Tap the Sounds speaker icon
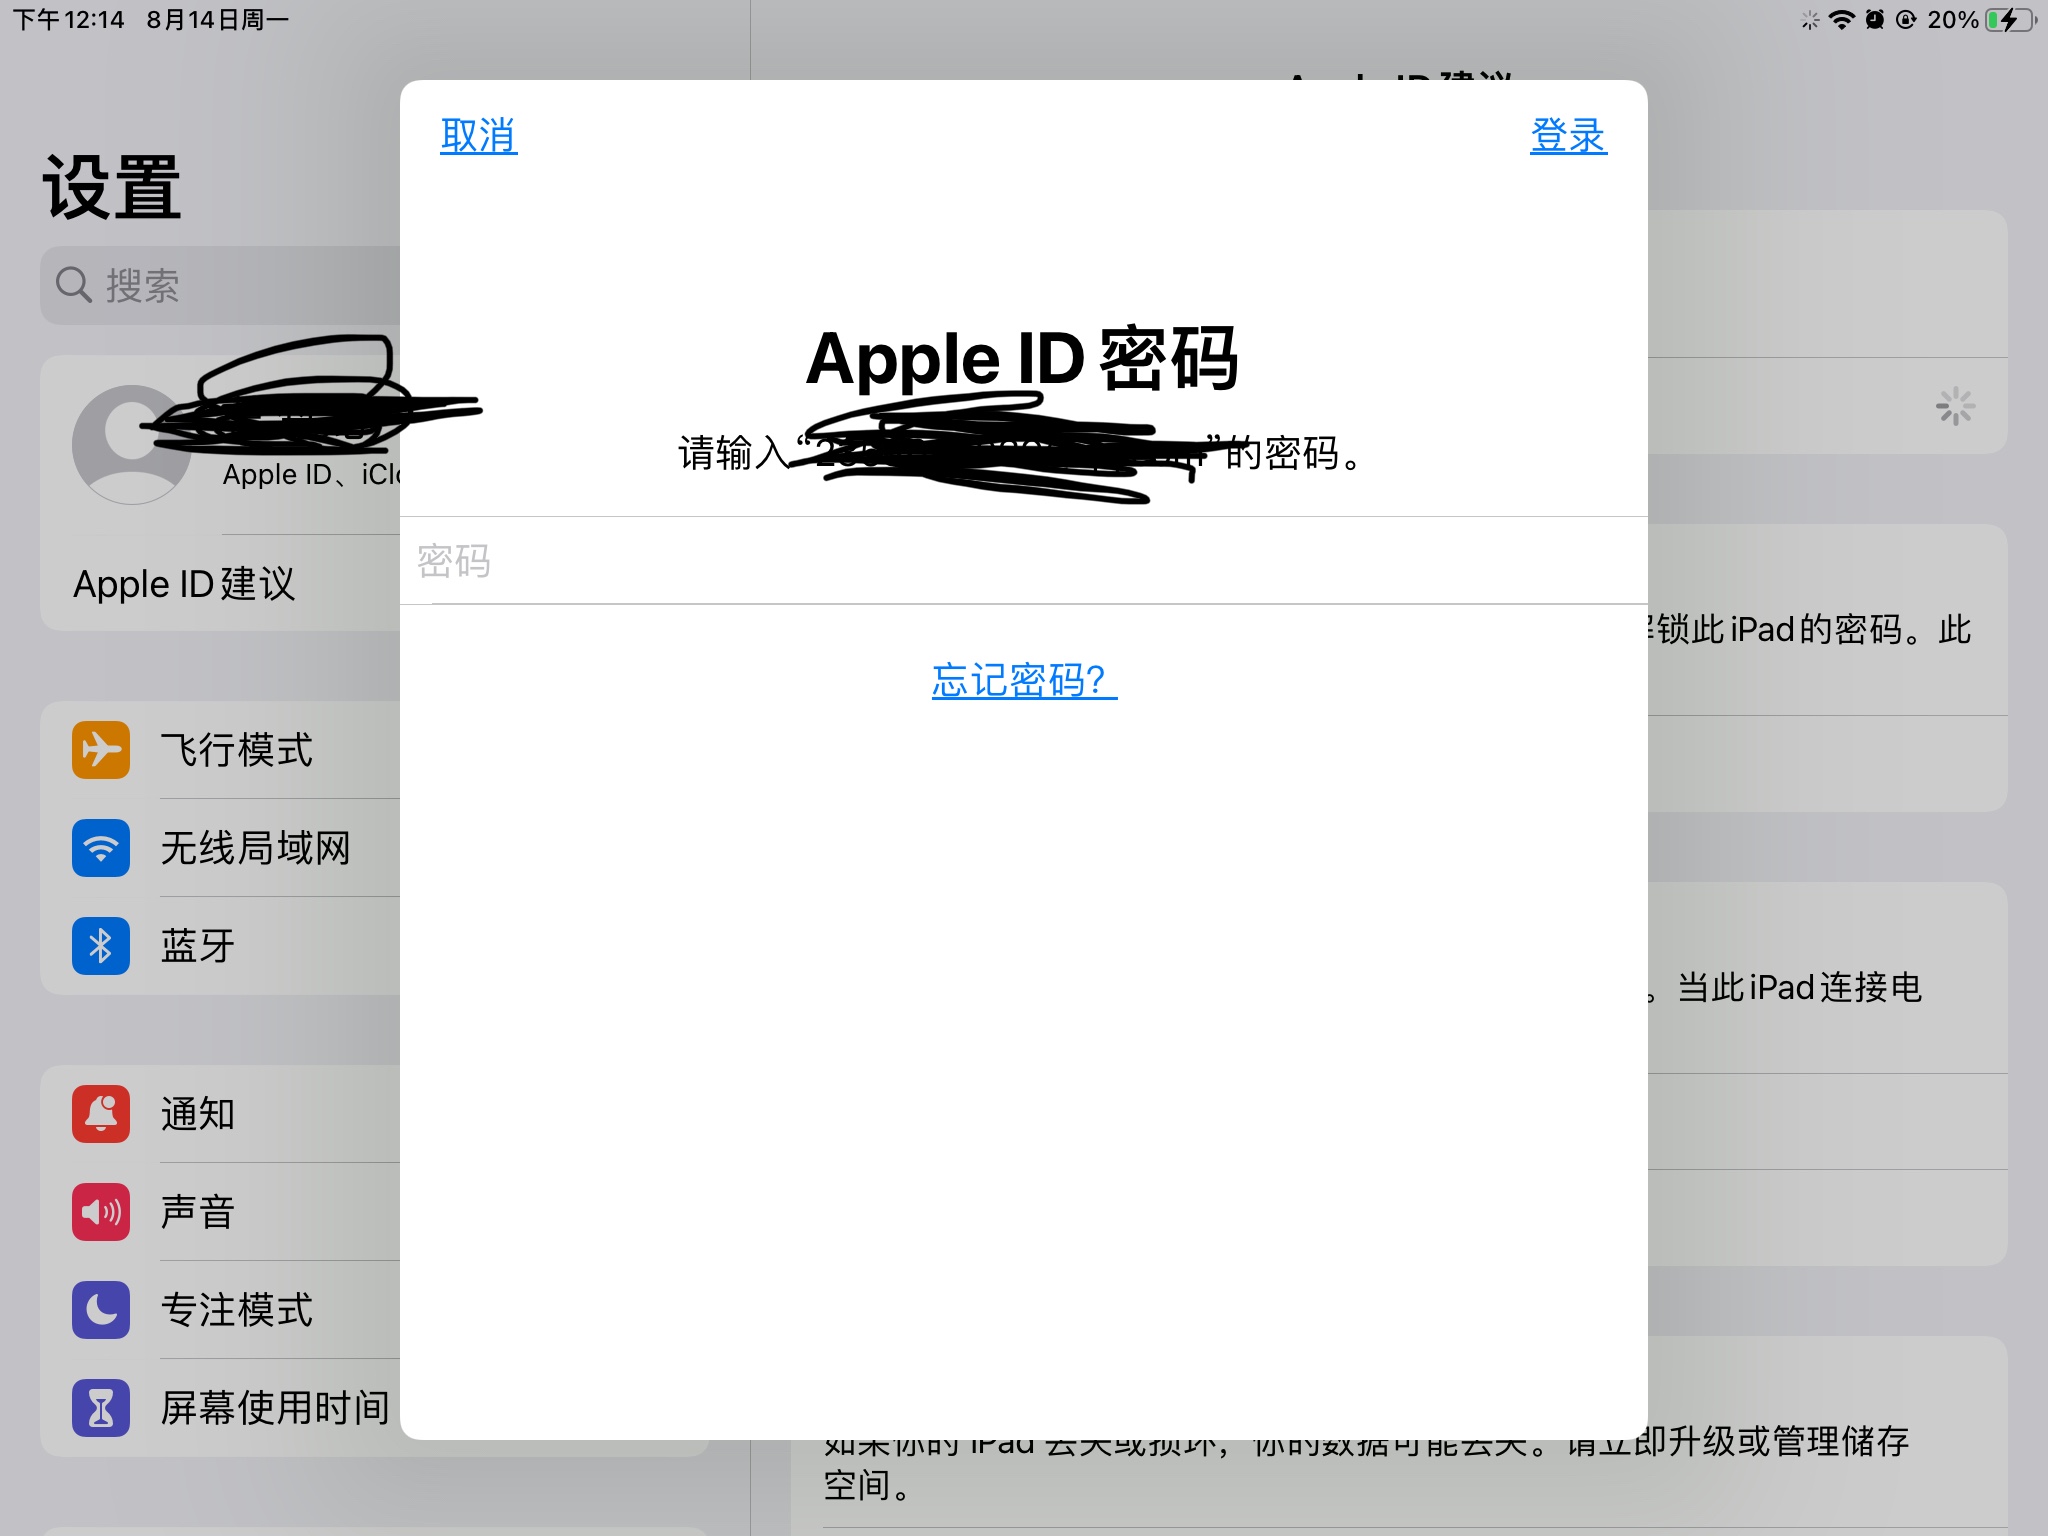 pyautogui.click(x=101, y=1212)
